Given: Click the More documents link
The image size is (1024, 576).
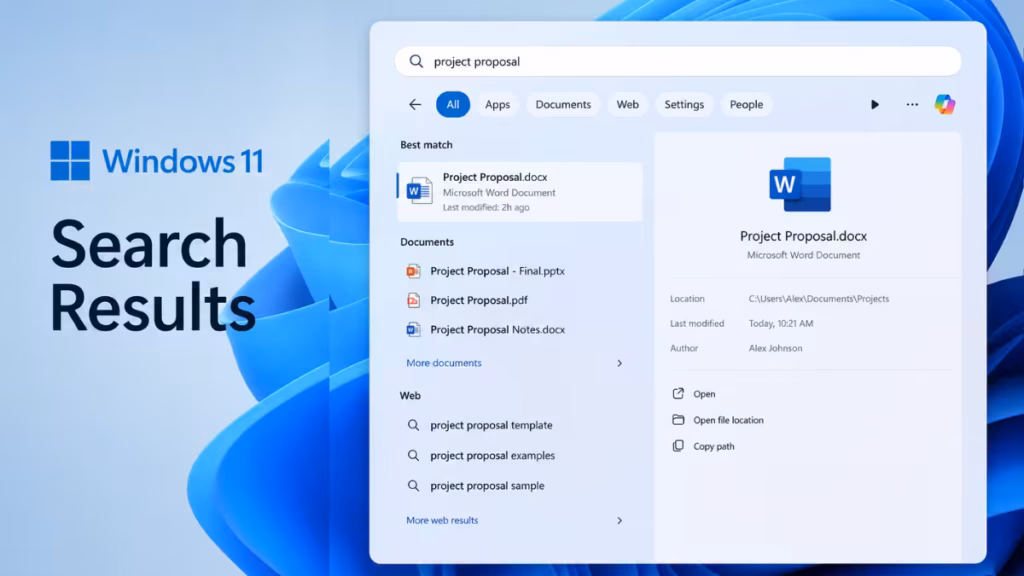Looking at the screenshot, I should point(443,363).
